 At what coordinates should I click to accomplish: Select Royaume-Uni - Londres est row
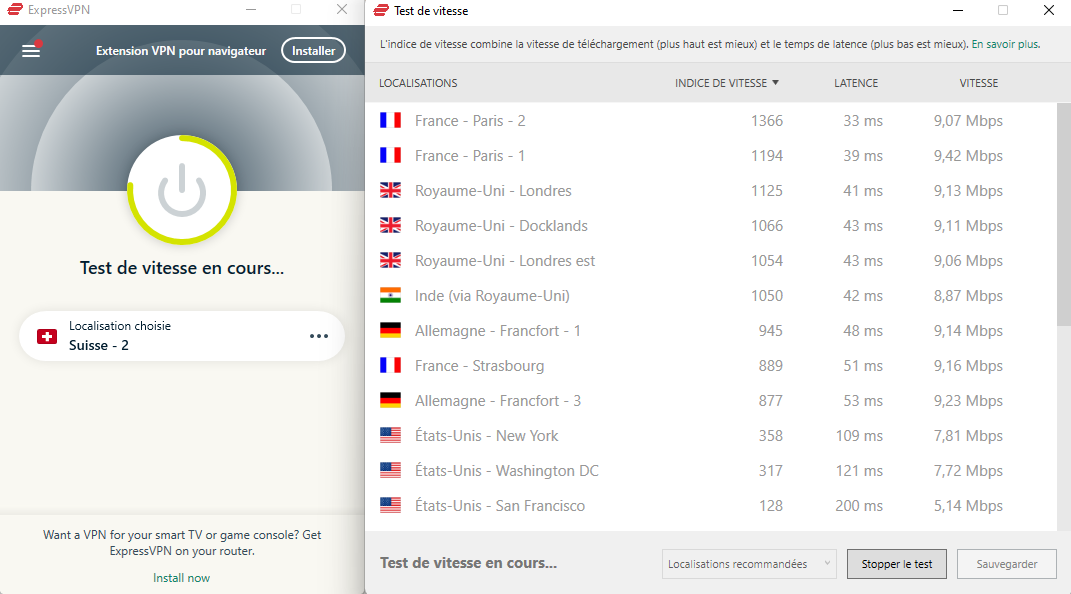pos(711,260)
